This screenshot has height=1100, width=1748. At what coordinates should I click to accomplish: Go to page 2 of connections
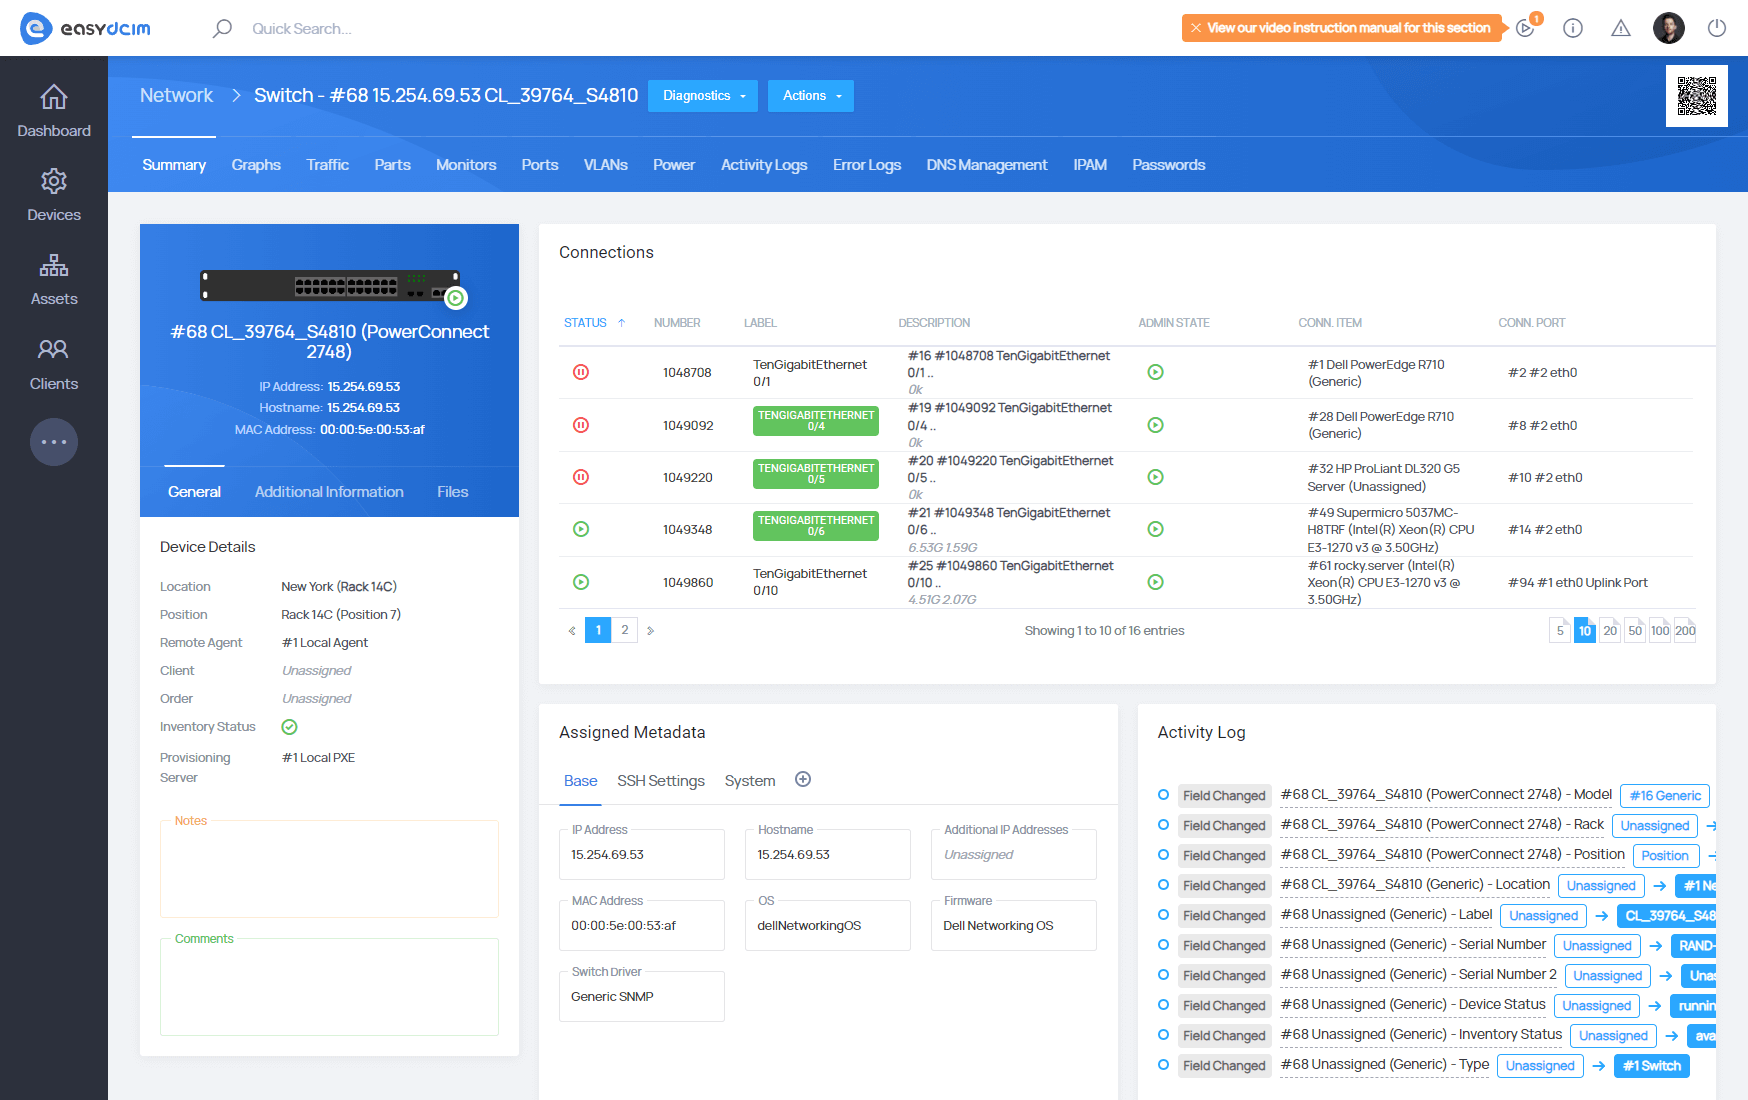click(x=625, y=630)
